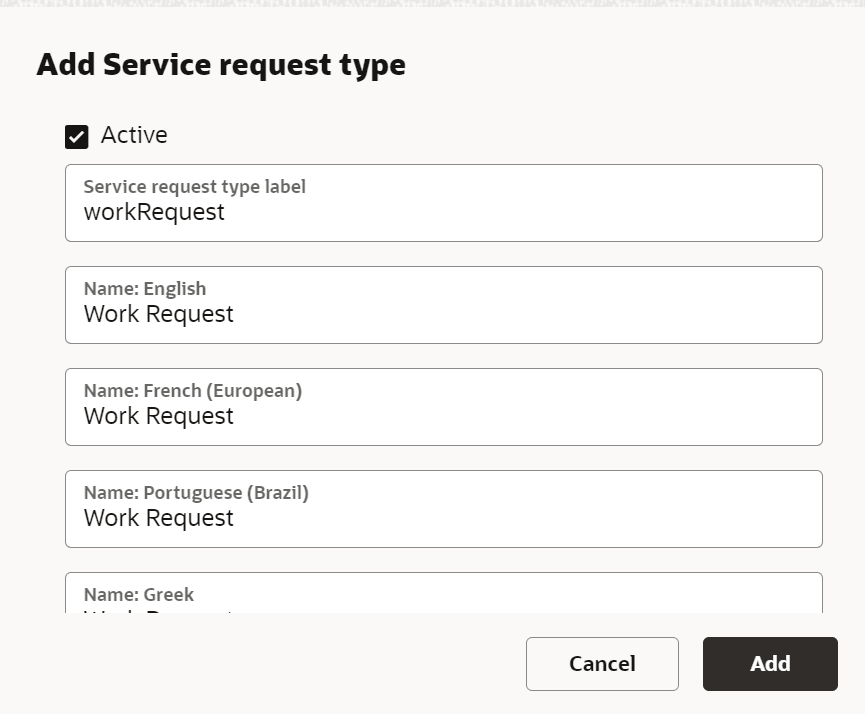Click the "Name: Greek" caption

[138, 595]
